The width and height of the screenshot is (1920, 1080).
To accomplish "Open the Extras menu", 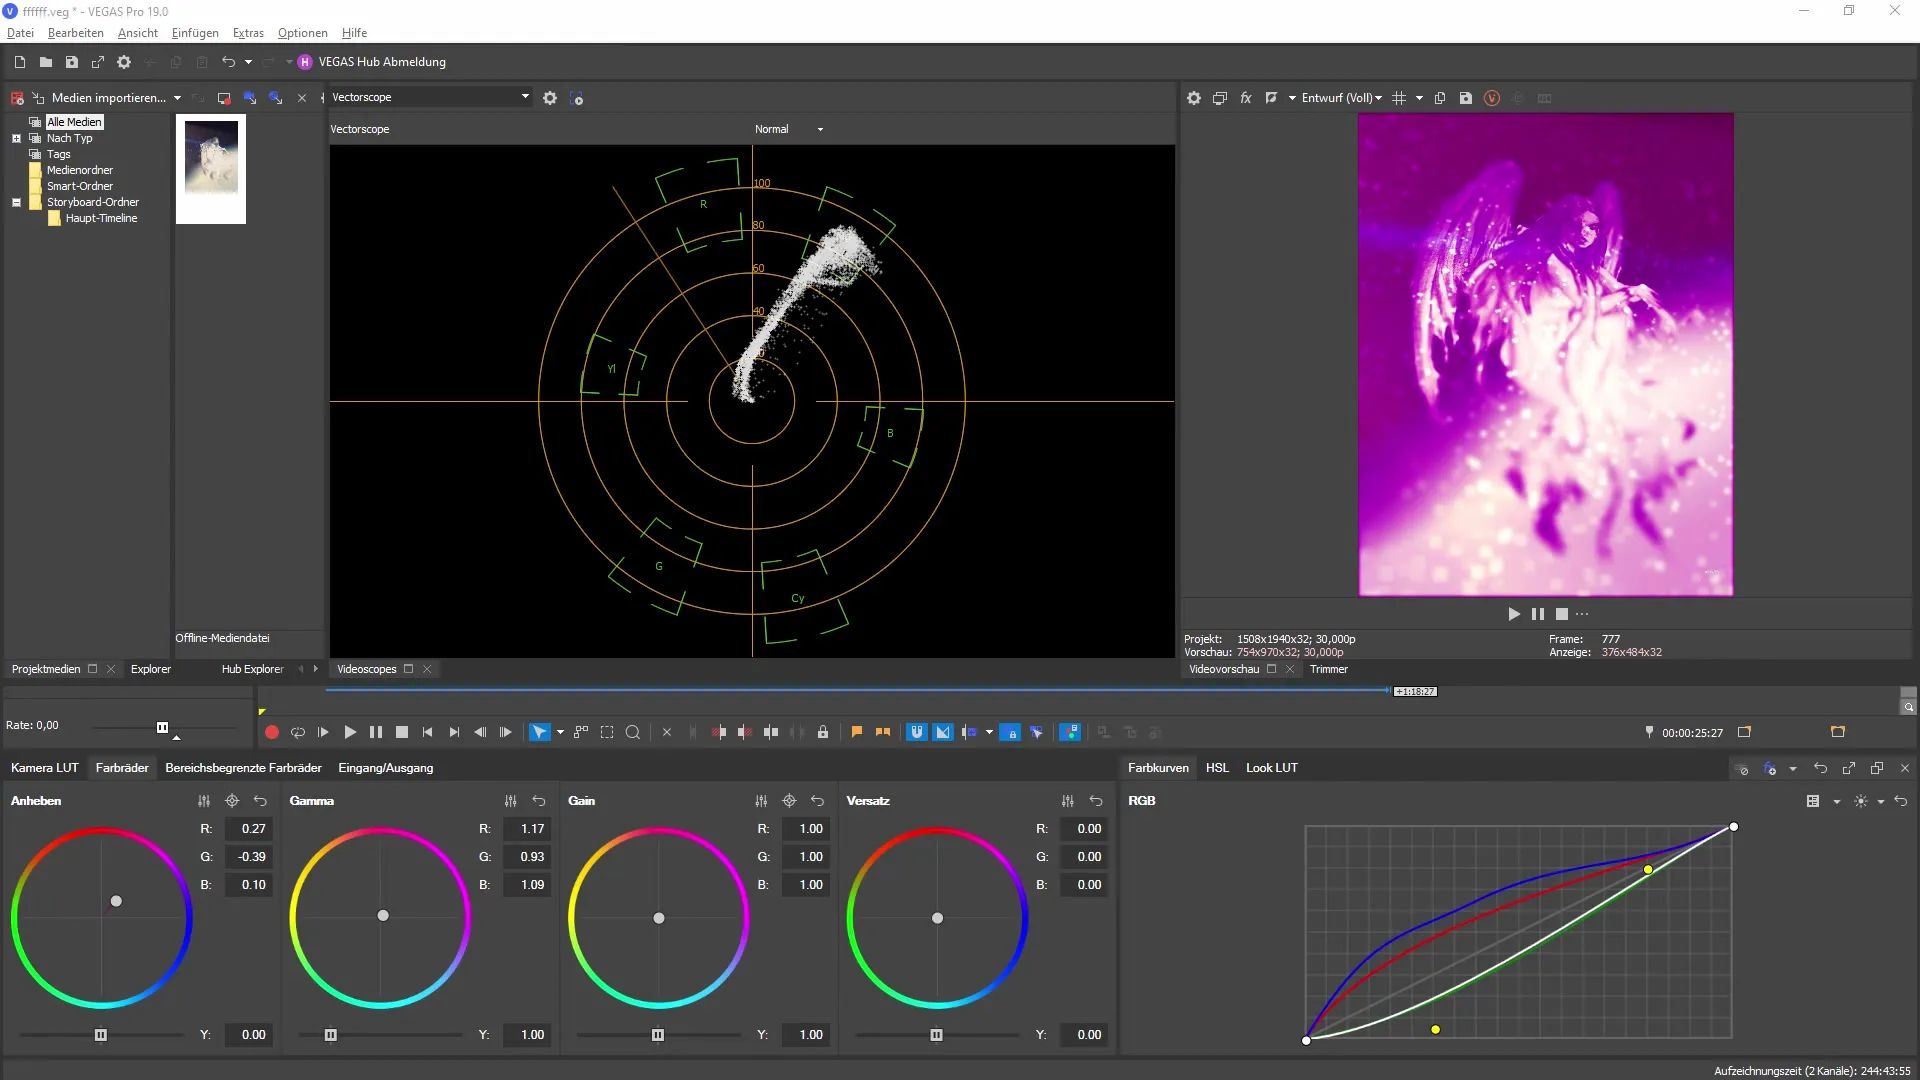I will point(248,33).
